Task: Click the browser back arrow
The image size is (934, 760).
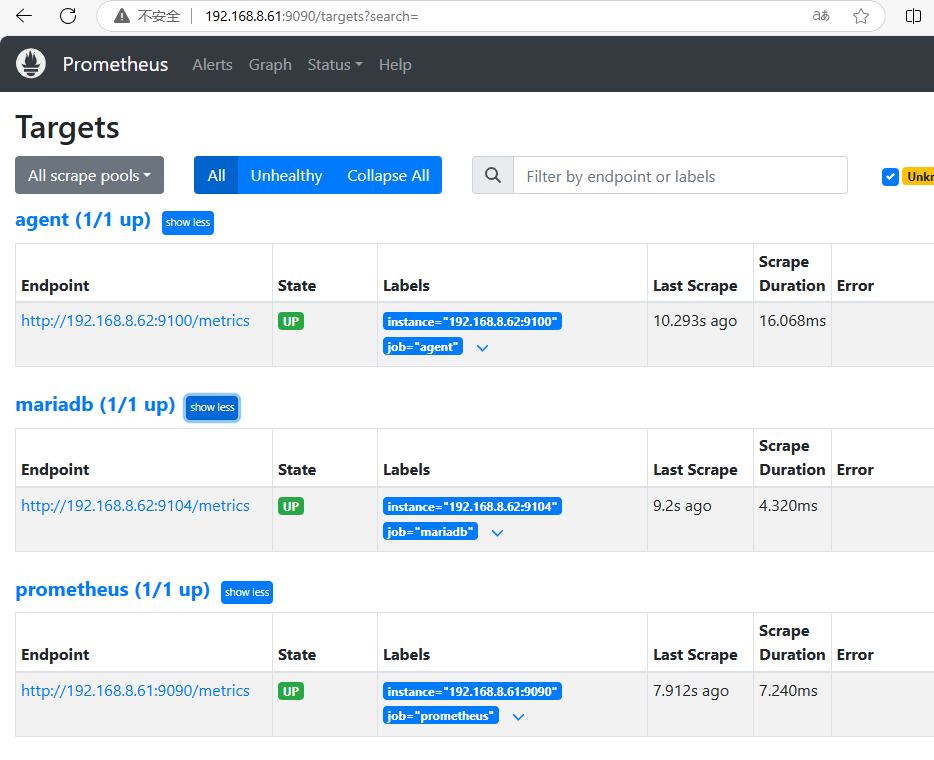Action: (x=24, y=16)
